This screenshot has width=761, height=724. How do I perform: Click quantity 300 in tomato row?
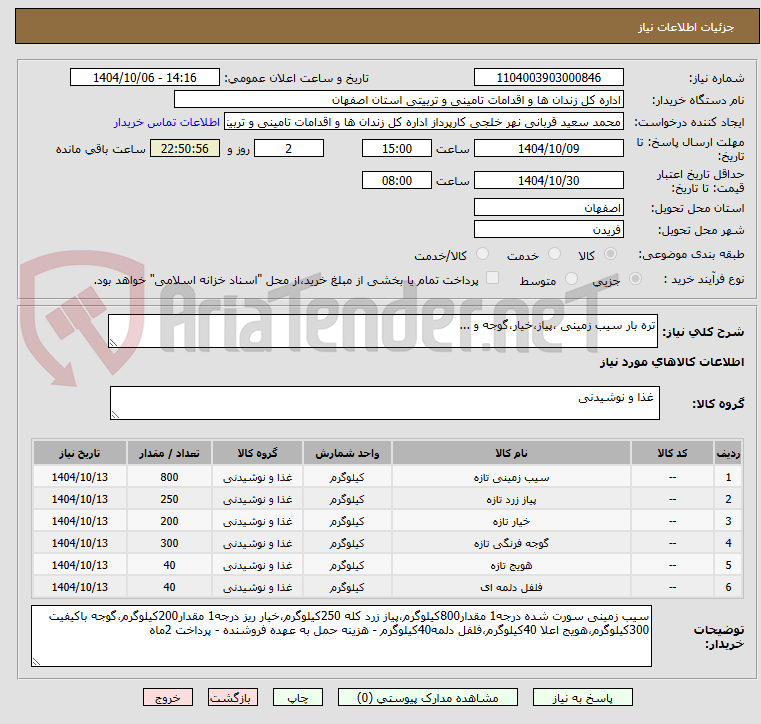click(169, 543)
